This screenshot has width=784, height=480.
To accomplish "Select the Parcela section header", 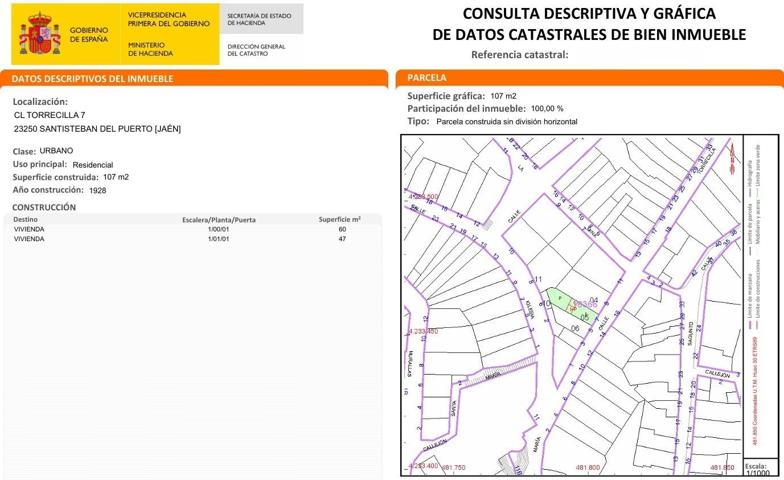I will click(428, 78).
